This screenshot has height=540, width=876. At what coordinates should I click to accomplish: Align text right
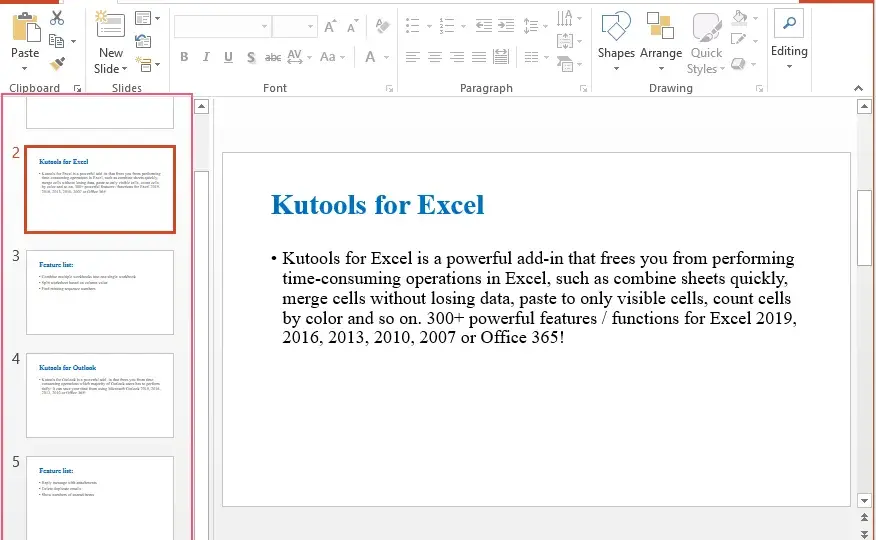point(457,57)
